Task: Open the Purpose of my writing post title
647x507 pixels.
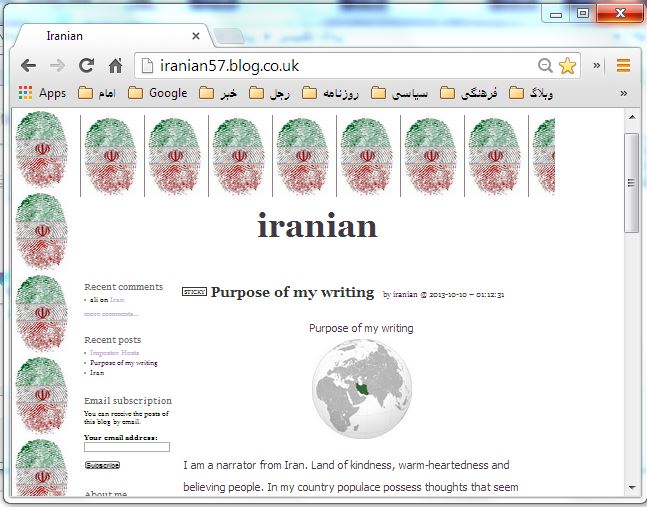Action: pos(293,292)
